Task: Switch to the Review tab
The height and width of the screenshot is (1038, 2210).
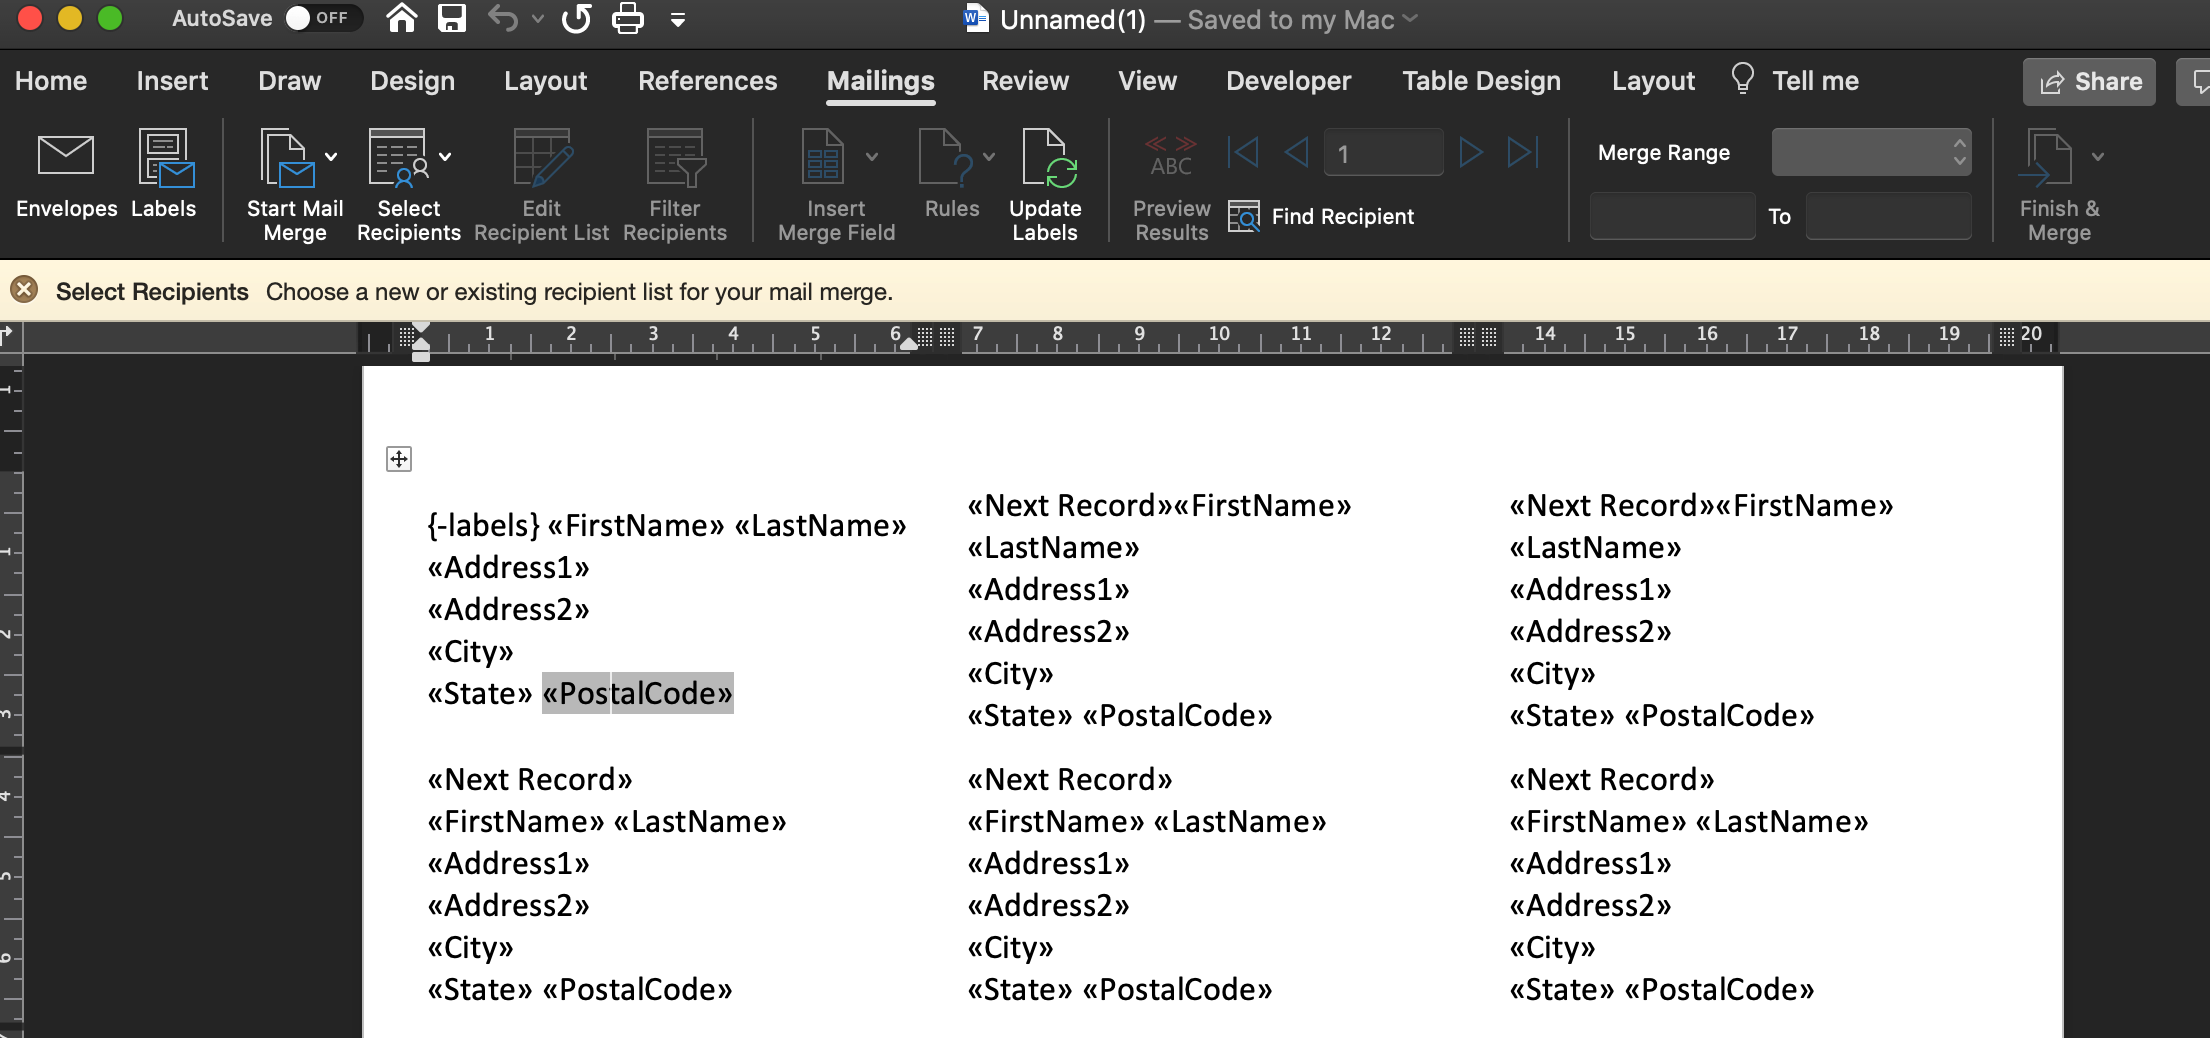Action: coord(1025,81)
